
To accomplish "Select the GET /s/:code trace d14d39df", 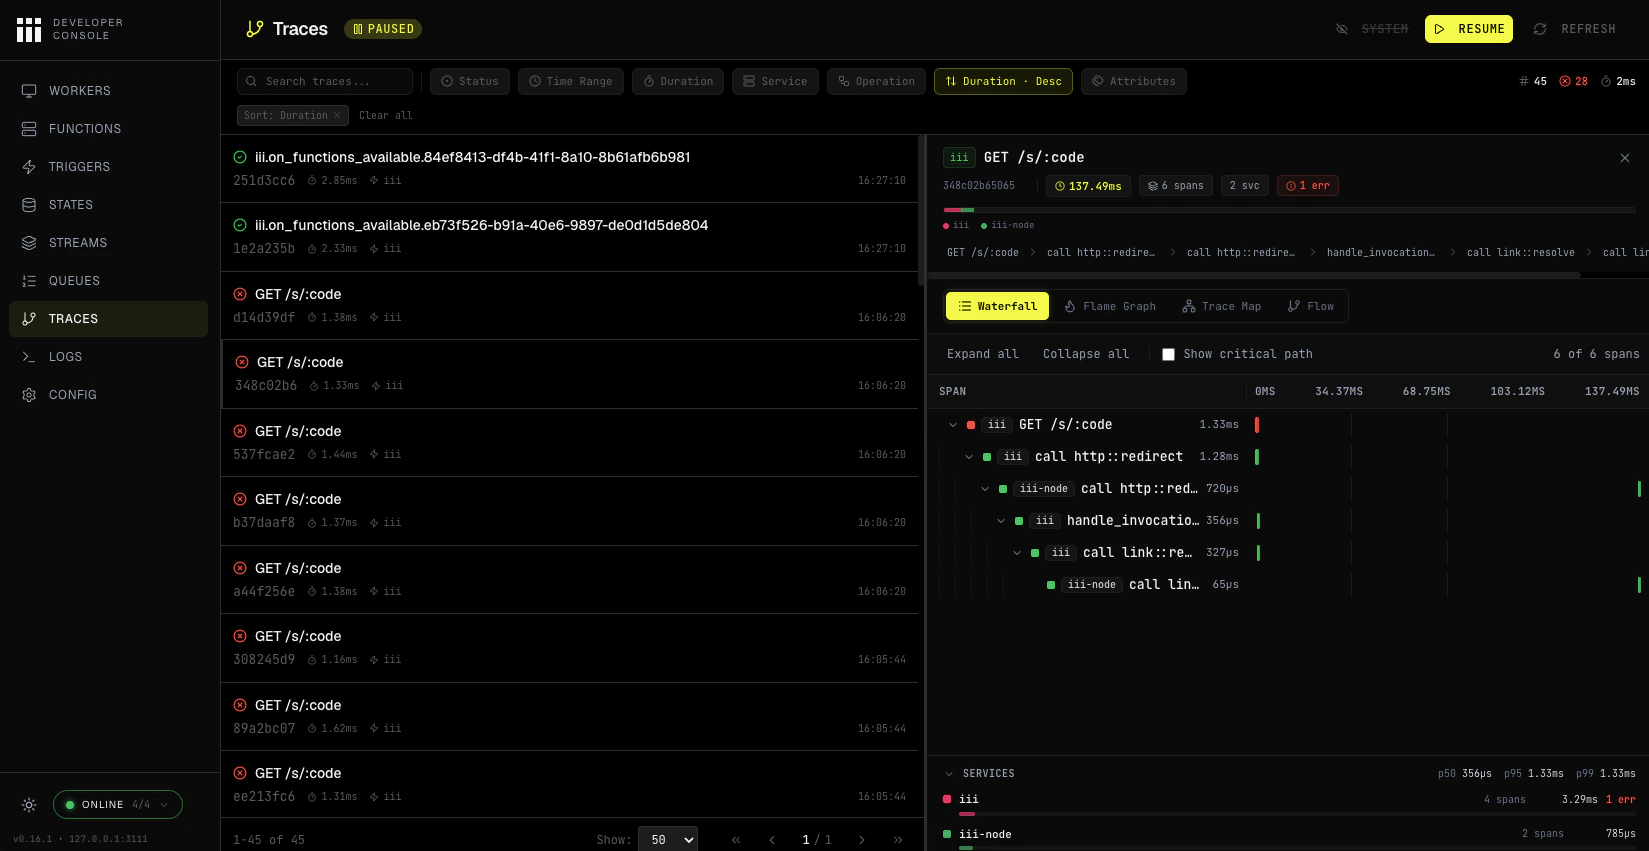I will 569,306.
